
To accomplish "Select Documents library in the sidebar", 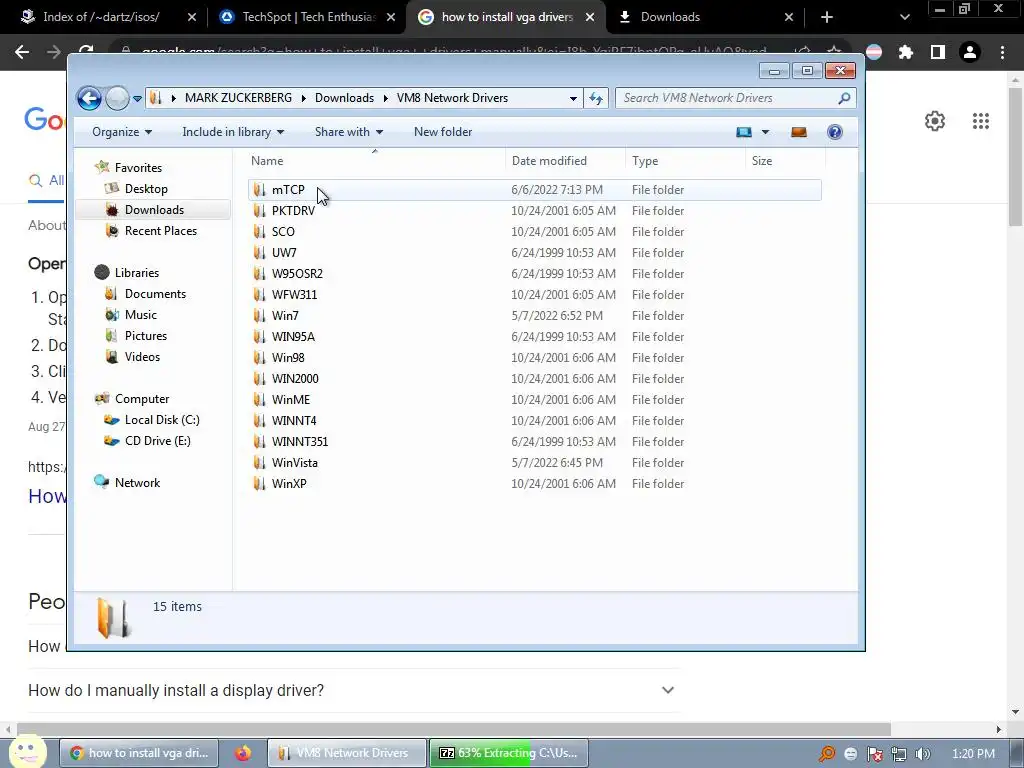I will tap(155, 294).
